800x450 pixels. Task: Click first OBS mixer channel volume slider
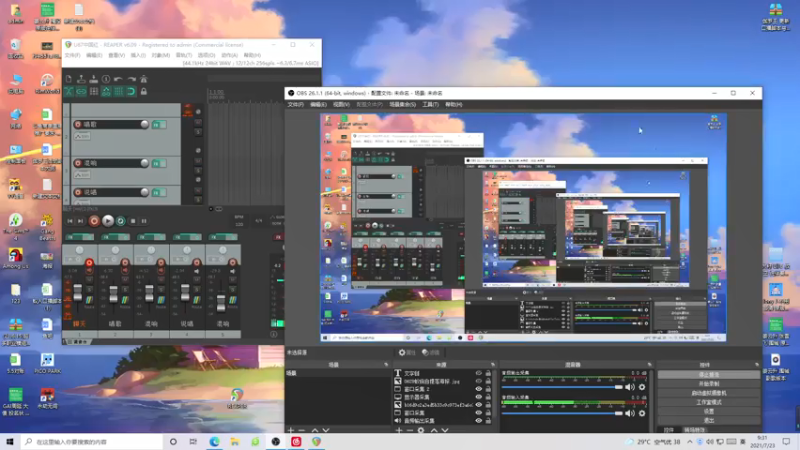562,387
